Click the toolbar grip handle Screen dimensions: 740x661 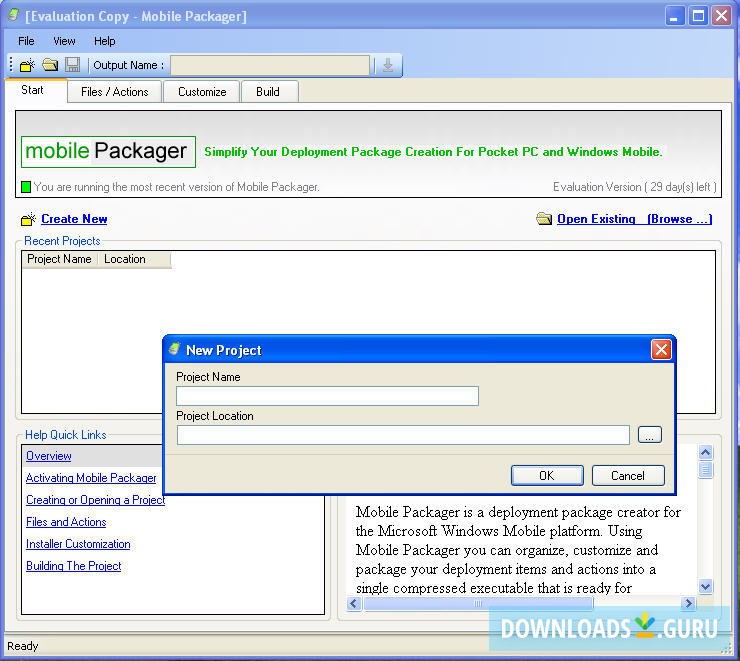click(x=11, y=65)
